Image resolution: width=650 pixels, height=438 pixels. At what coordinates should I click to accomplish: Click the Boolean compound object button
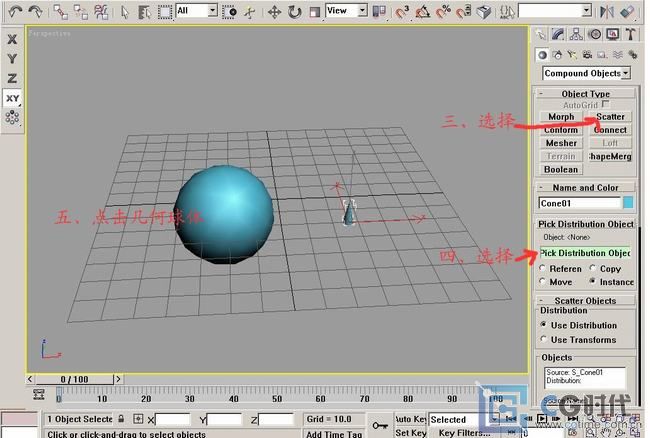click(561, 169)
